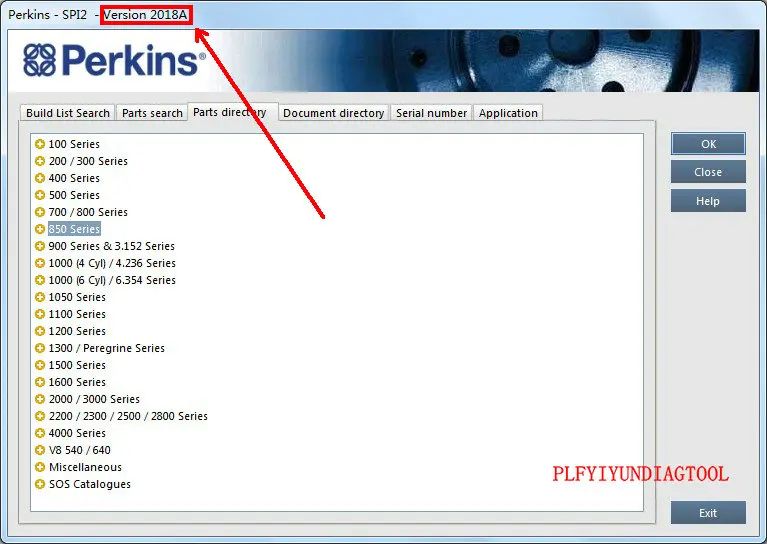Expand the 4000 Series plus icon
The height and width of the screenshot is (544, 767).
coord(40,433)
